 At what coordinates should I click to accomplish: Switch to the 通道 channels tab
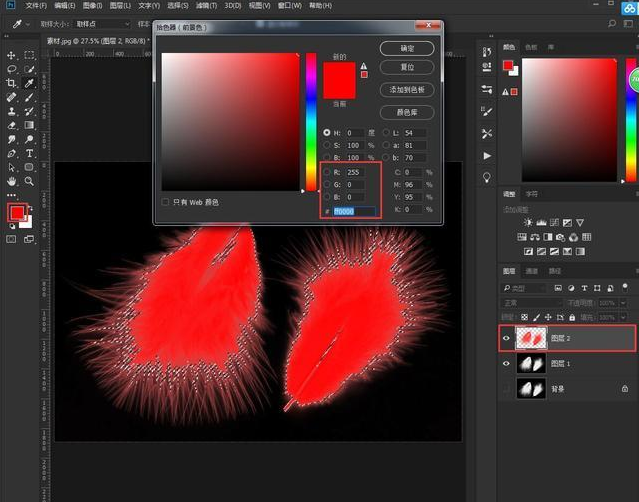pyautogui.click(x=532, y=271)
